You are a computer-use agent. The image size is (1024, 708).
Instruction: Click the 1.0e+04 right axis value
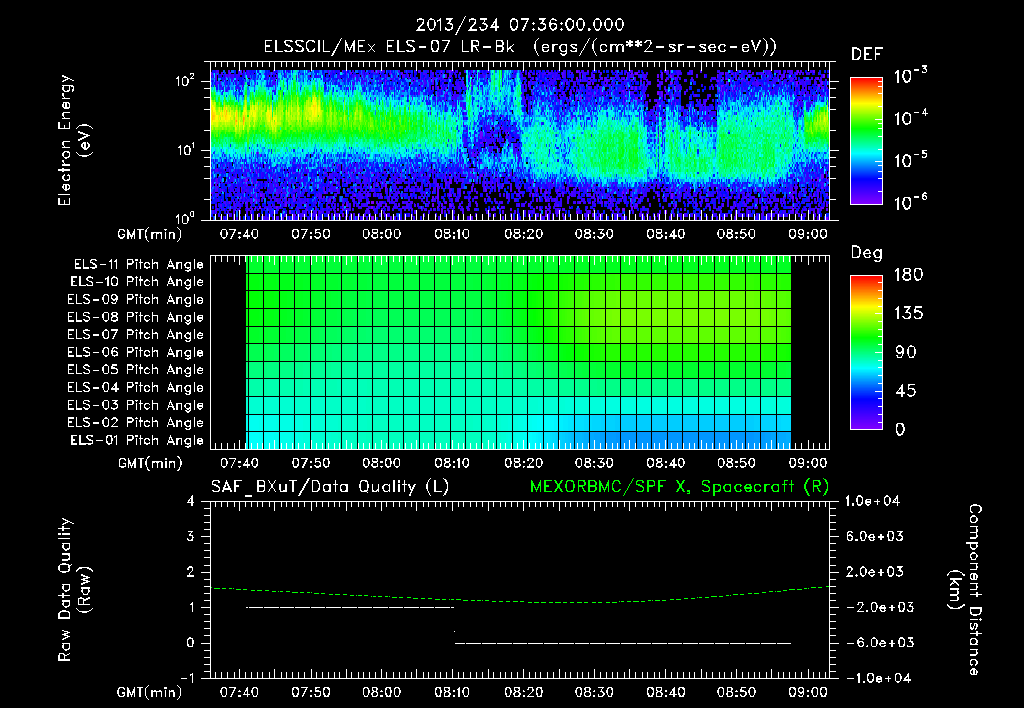tap(872, 501)
